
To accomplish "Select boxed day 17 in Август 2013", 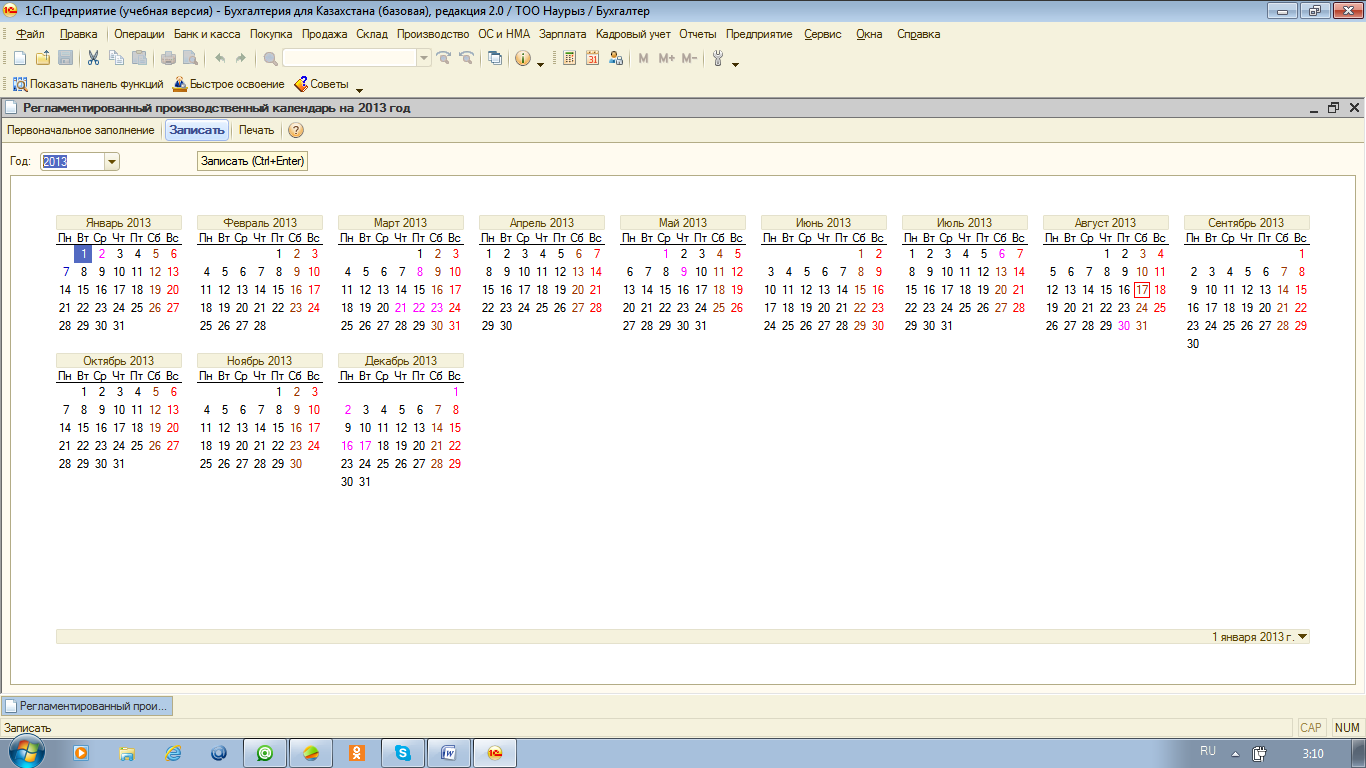I will [1142, 290].
